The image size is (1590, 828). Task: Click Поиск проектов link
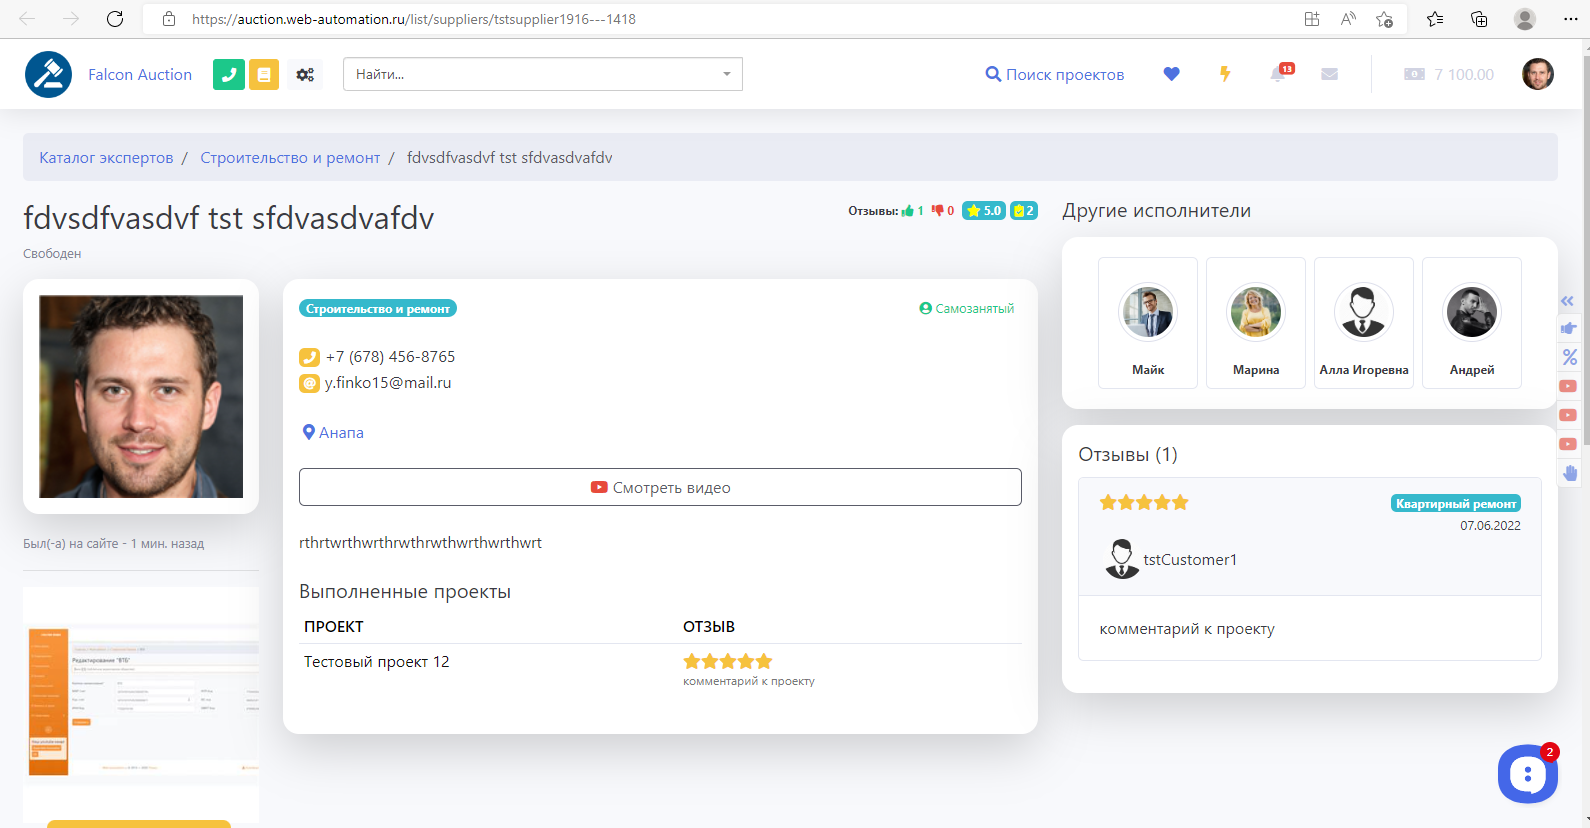pos(1055,74)
